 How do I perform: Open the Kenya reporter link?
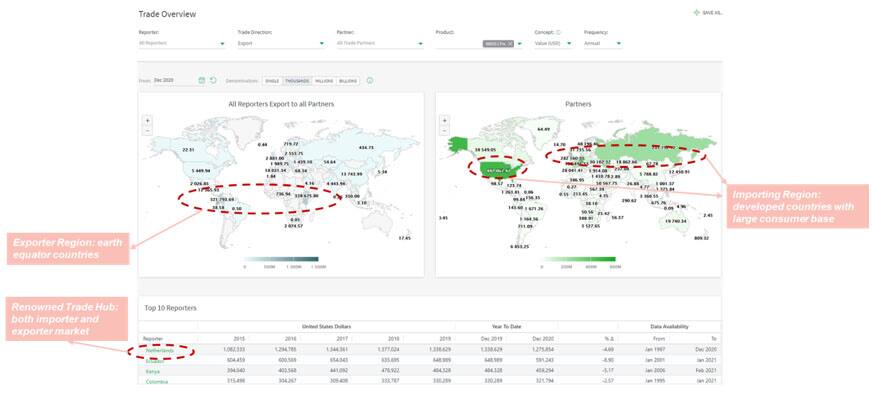coord(153,371)
